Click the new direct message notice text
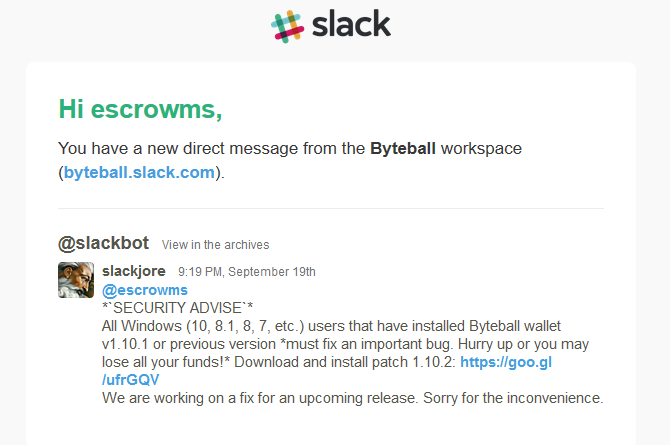This screenshot has width=670, height=445. [x=290, y=160]
